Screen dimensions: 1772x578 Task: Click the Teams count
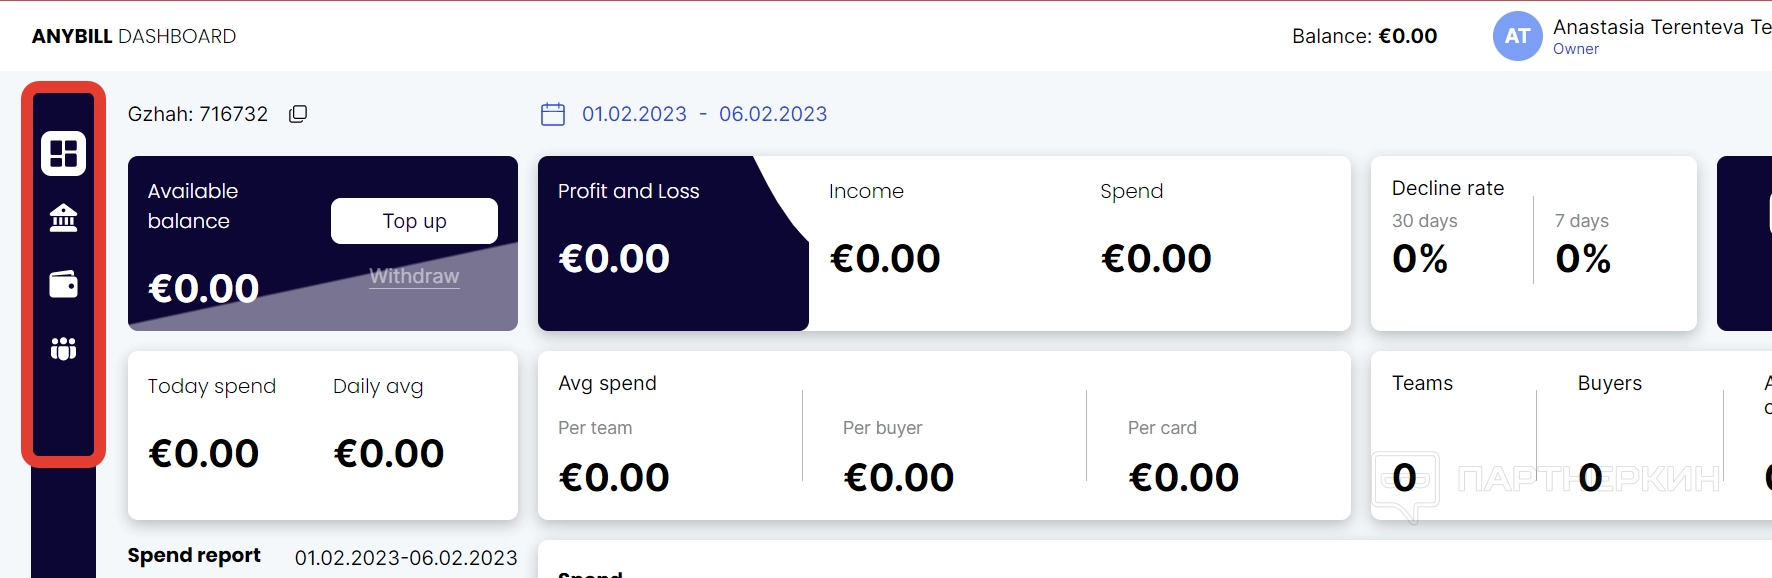(1404, 478)
